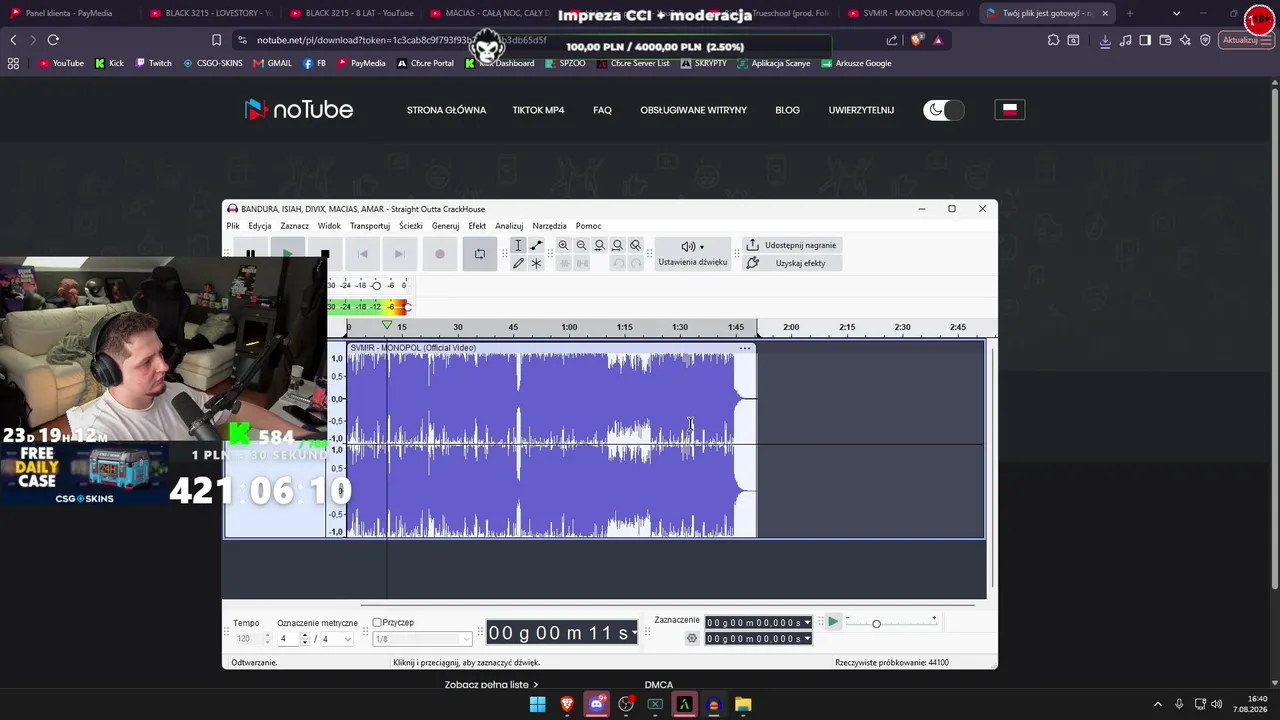Screen dimensions: 1280x720
Task: Switch to the SVMIR - MONOPOL browser tab
Action: tap(906, 13)
